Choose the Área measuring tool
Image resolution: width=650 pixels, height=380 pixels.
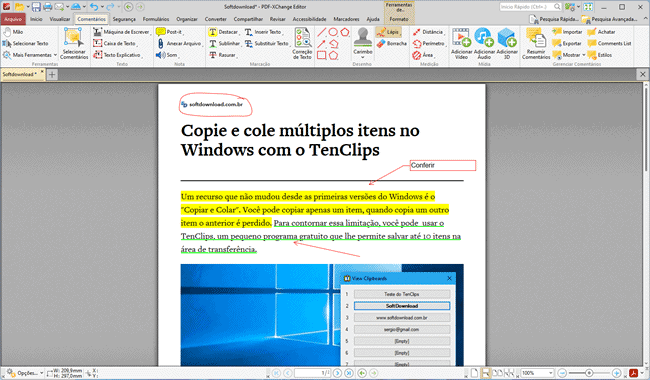click(x=424, y=55)
